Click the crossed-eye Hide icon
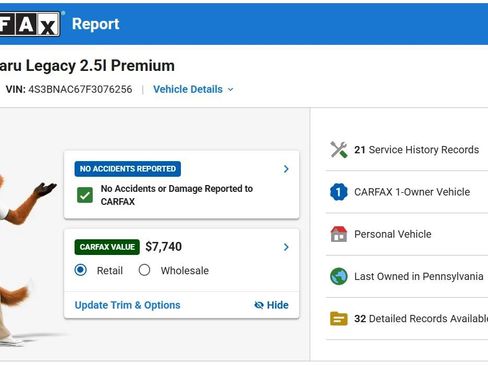The width and height of the screenshot is (488, 366). [259, 305]
